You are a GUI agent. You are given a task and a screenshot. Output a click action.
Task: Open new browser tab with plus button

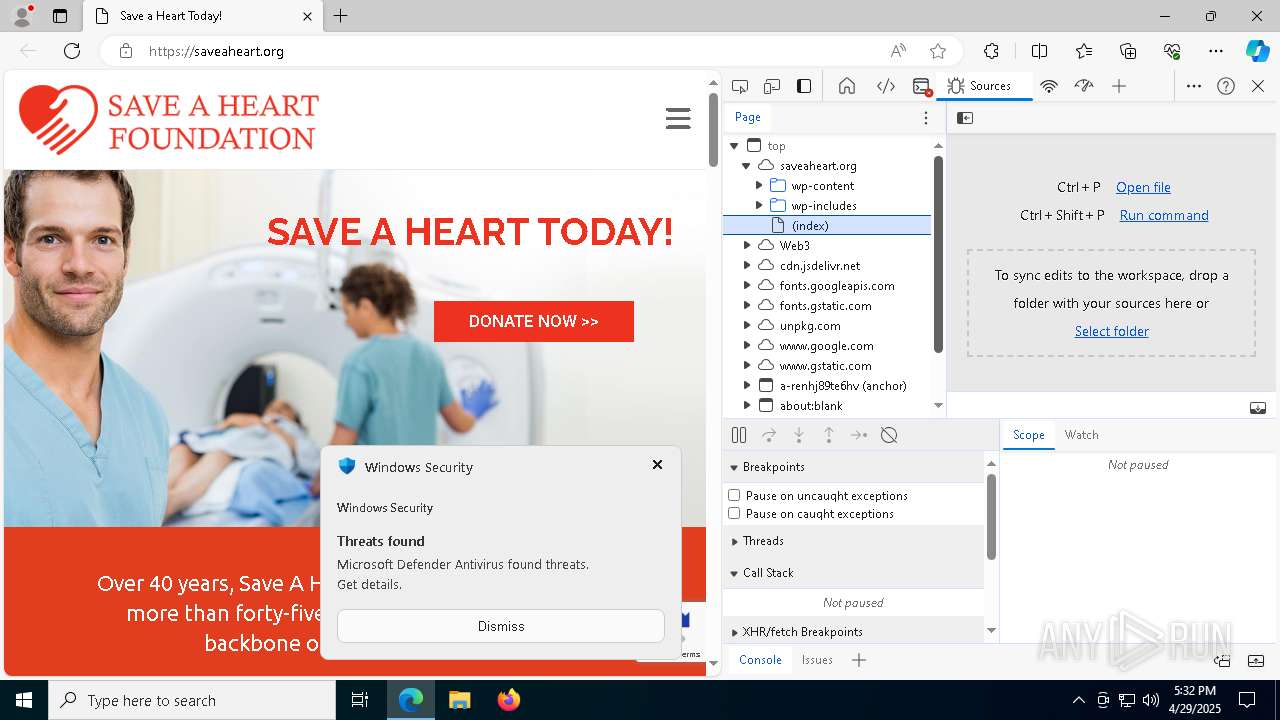click(x=341, y=16)
